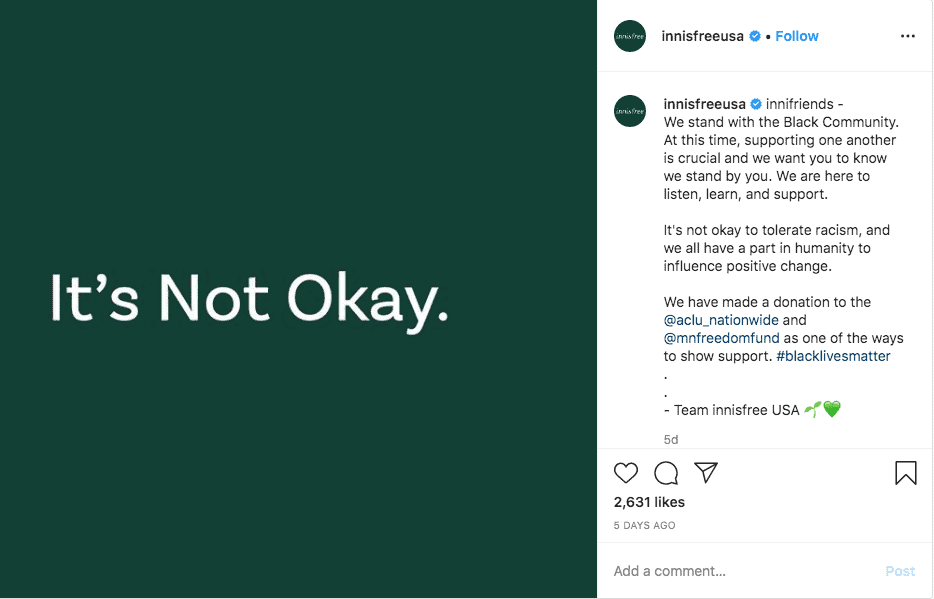Click the innisfree avatar beside the caption
This screenshot has width=934, height=599.
[630, 111]
